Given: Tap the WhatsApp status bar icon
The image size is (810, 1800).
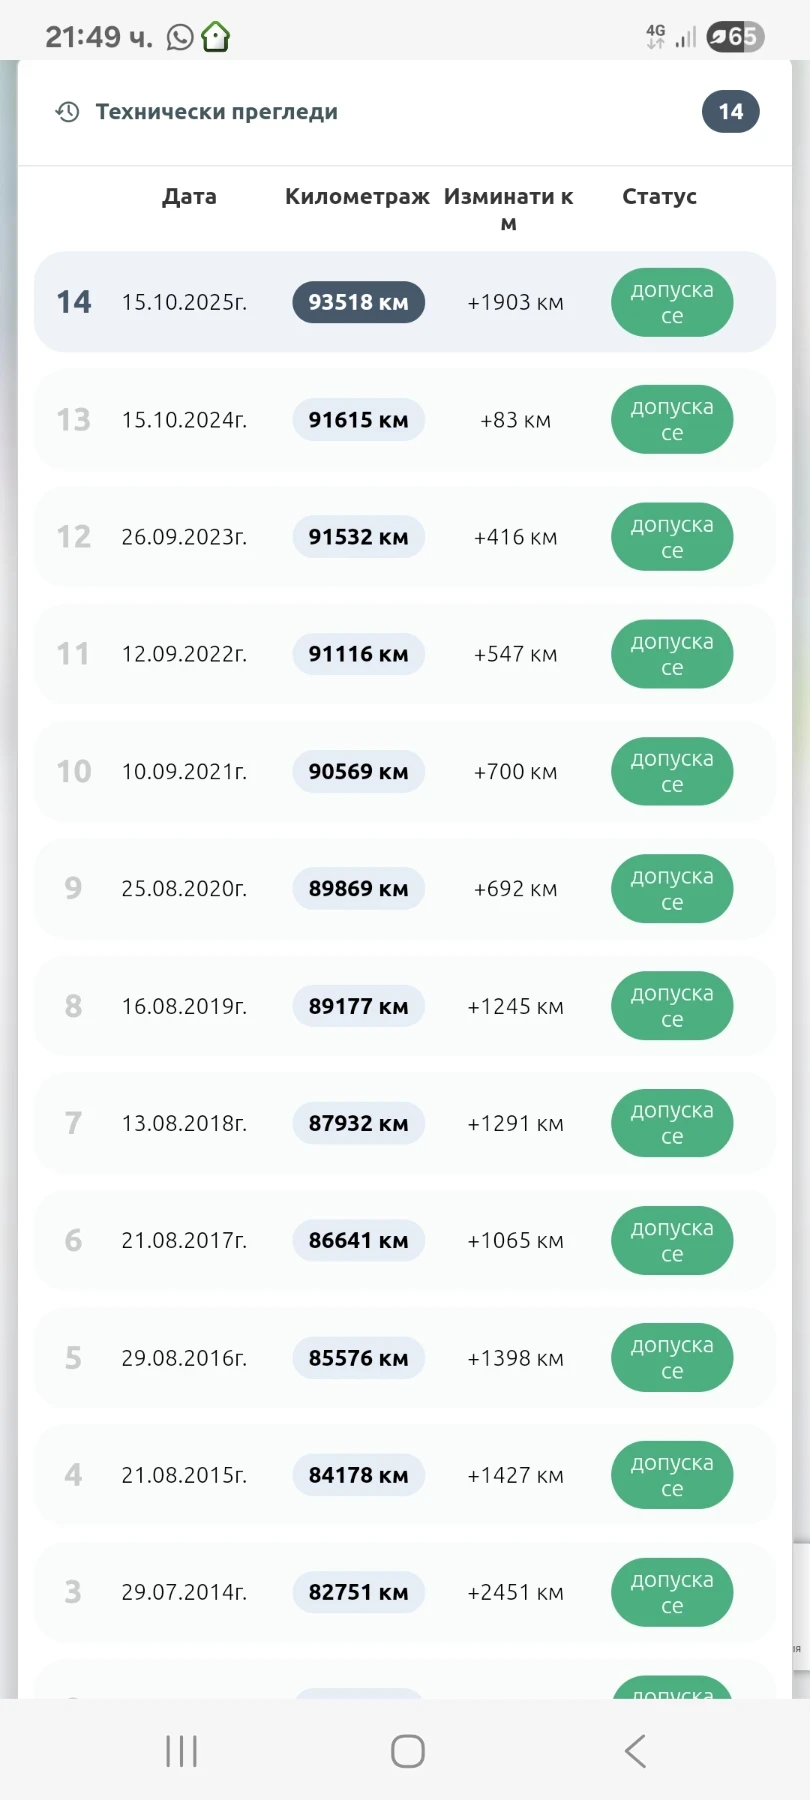Looking at the screenshot, I should pos(180,38).
